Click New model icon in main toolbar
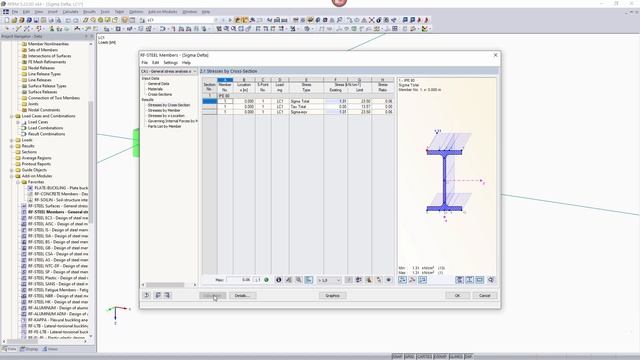 [x=7, y=20]
